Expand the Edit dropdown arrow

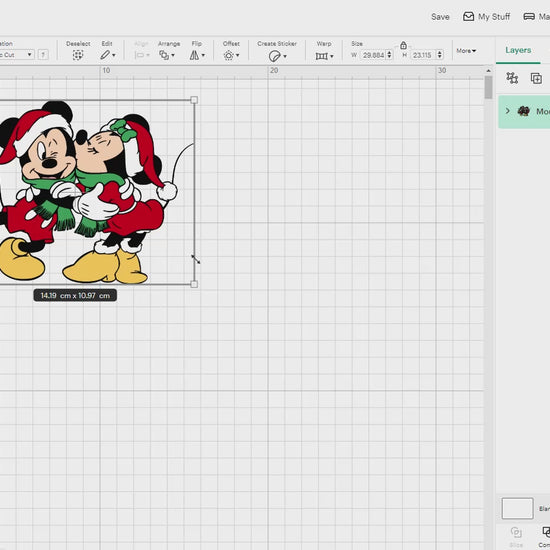click(114, 55)
